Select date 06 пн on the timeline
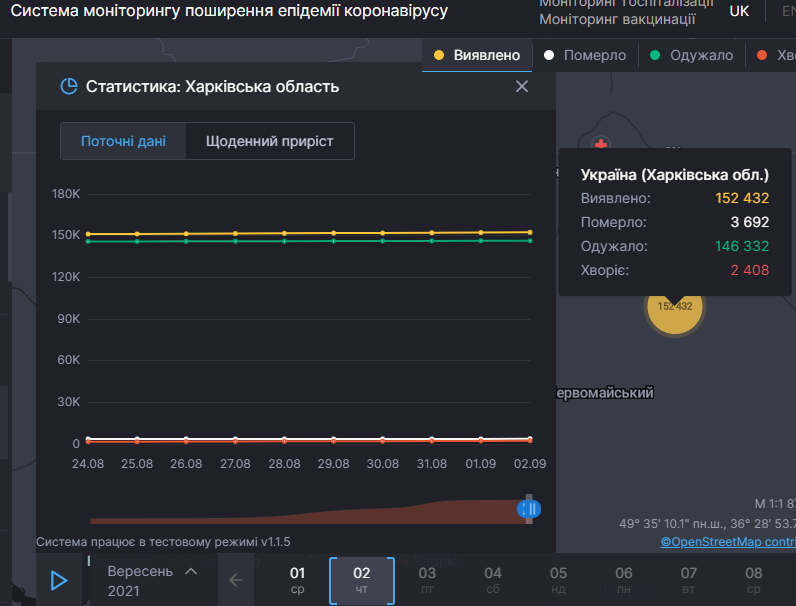This screenshot has height=606, width=796. (623, 580)
